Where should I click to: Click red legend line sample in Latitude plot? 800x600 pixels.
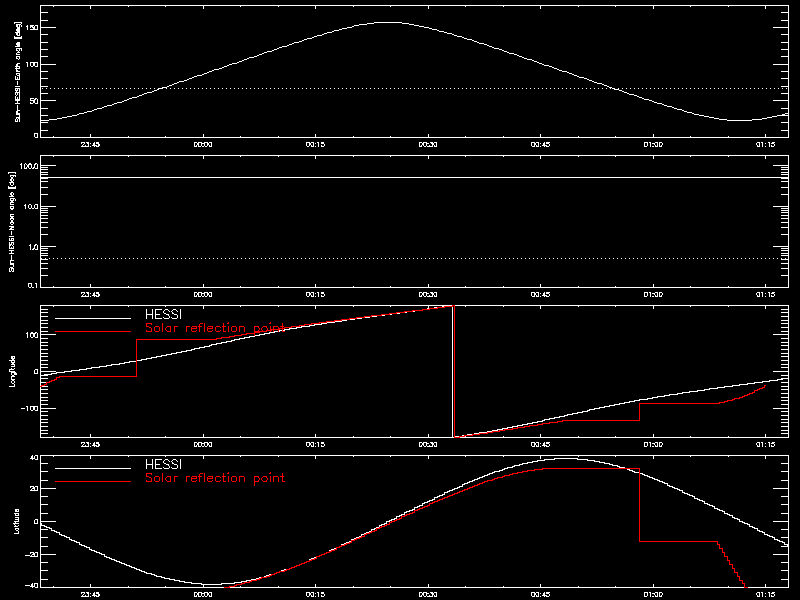[93, 482]
